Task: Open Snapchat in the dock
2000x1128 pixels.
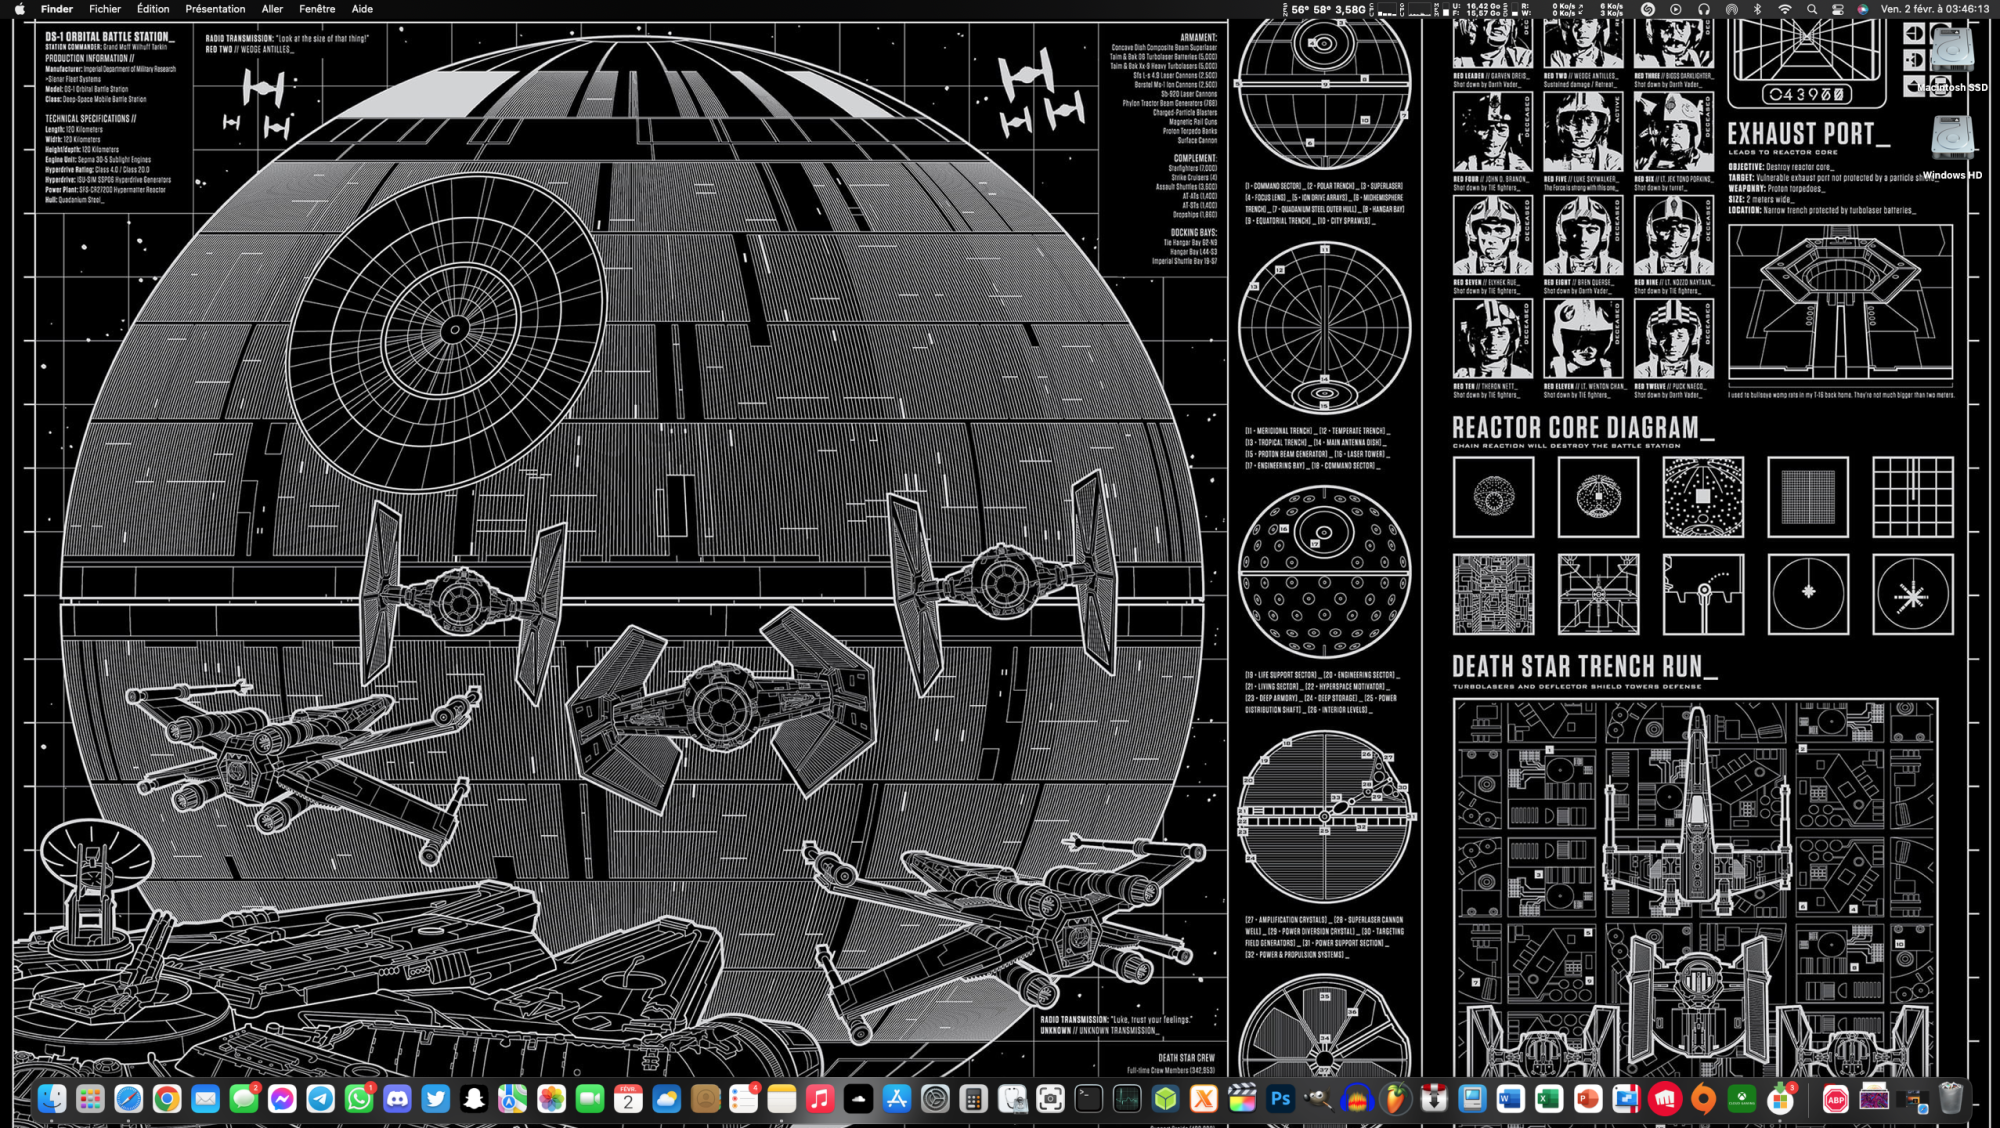Action: click(x=474, y=1100)
